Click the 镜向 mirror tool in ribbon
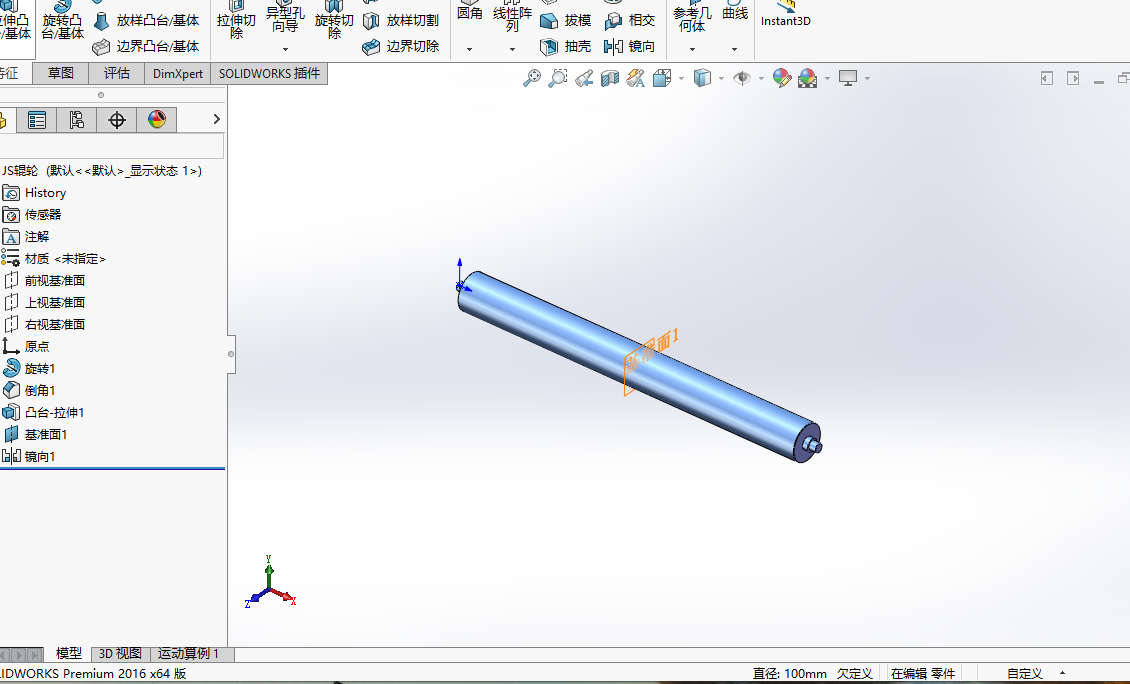The image size is (1130, 684). 630,46
